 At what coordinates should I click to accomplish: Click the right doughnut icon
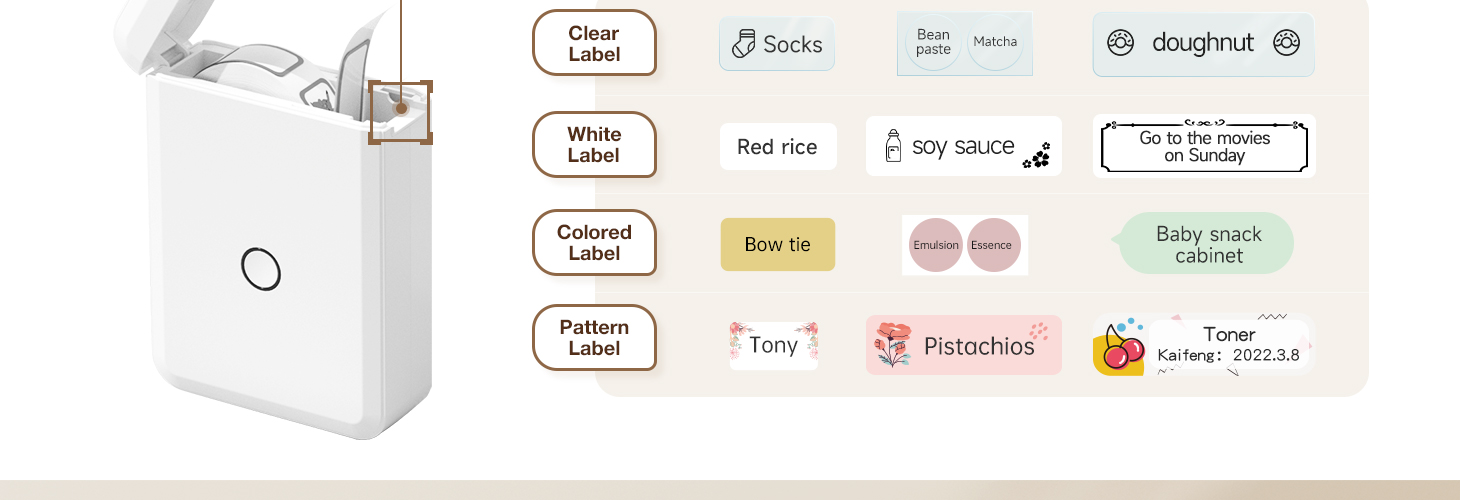tap(1286, 43)
